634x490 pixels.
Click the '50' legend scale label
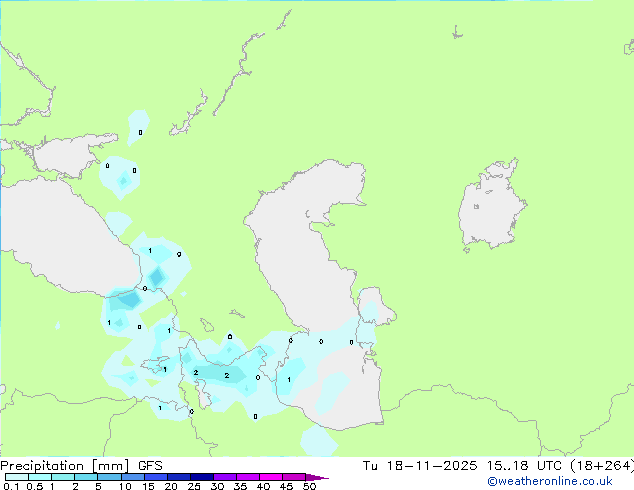click(309, 486)
